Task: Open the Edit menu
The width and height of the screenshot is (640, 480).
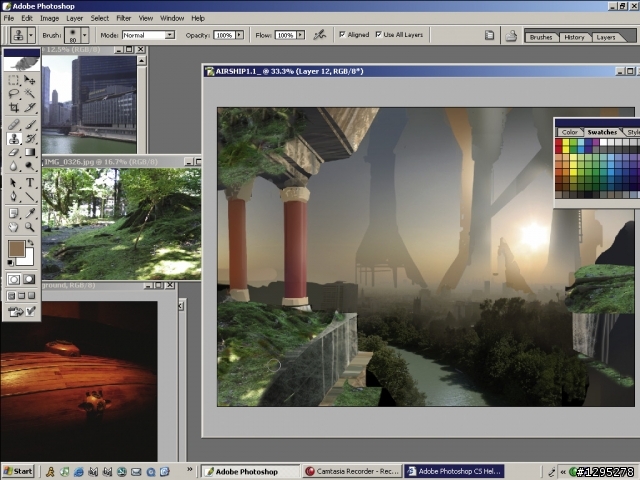Action: click(27, 18)
